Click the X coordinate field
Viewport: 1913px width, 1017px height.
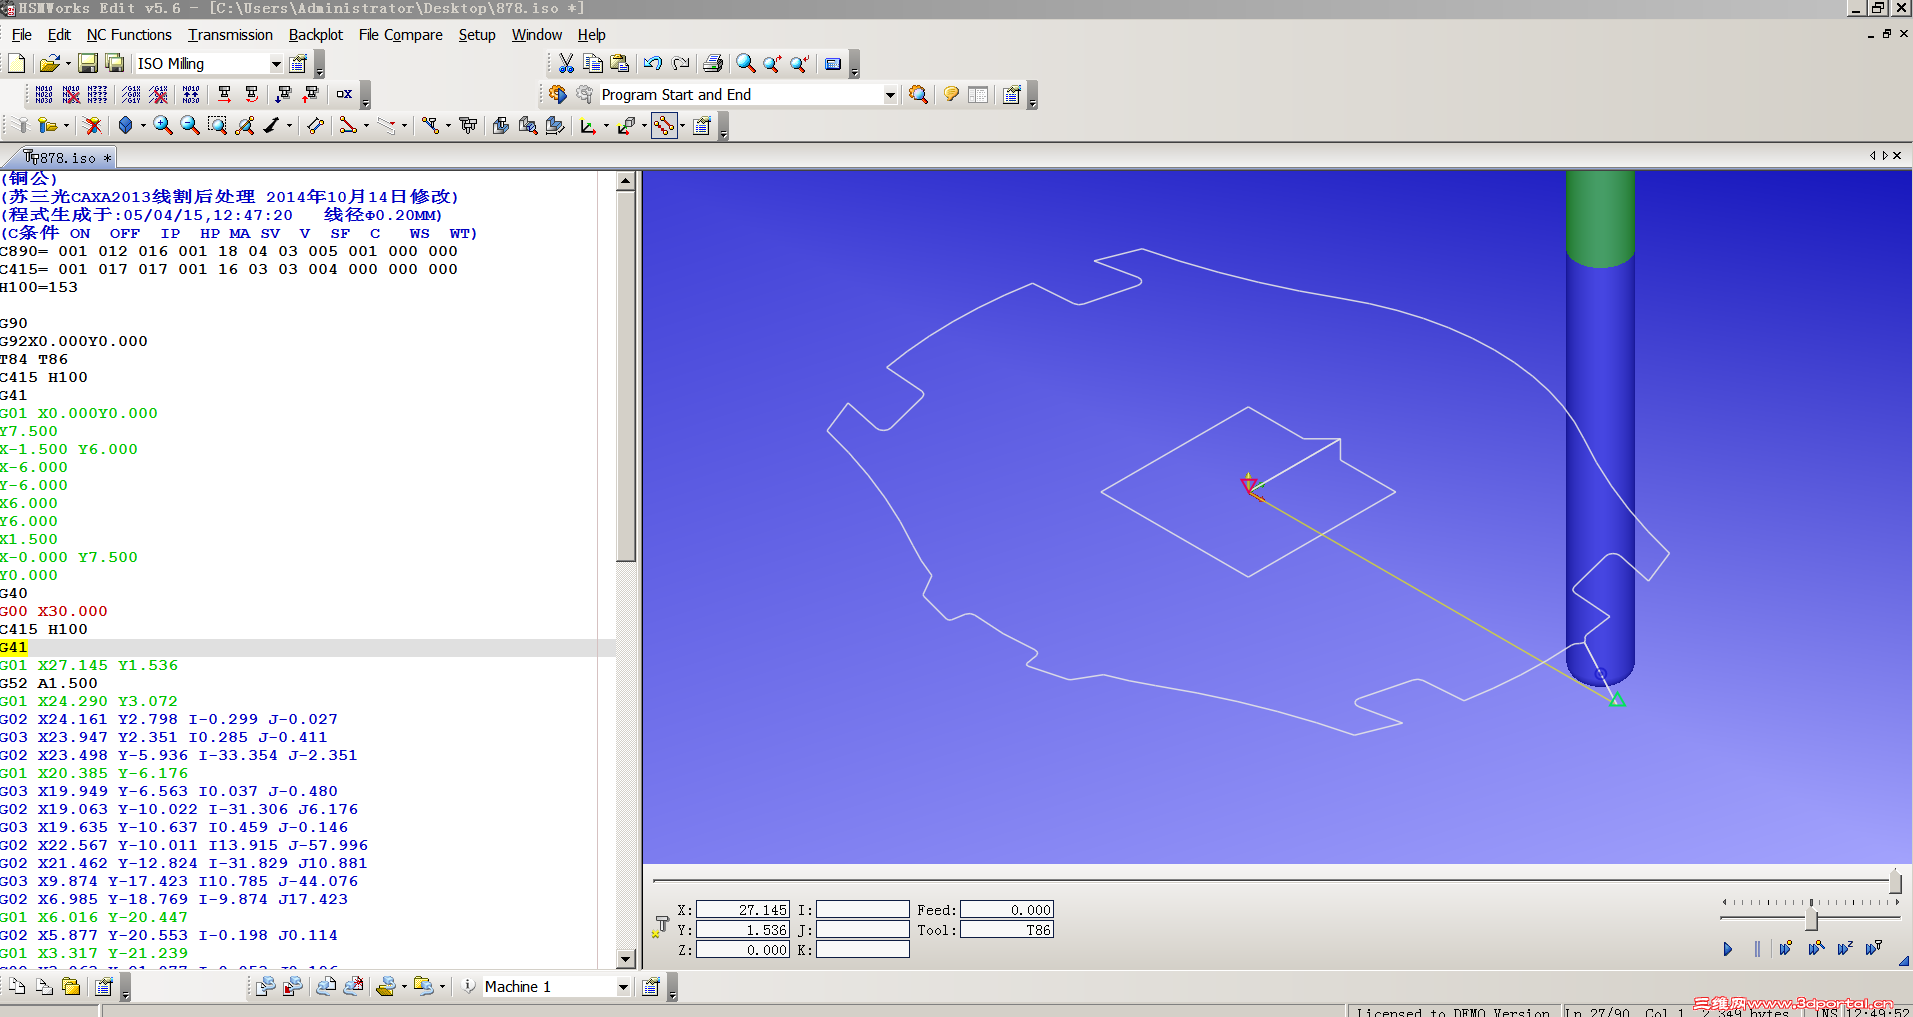point(743,910)
